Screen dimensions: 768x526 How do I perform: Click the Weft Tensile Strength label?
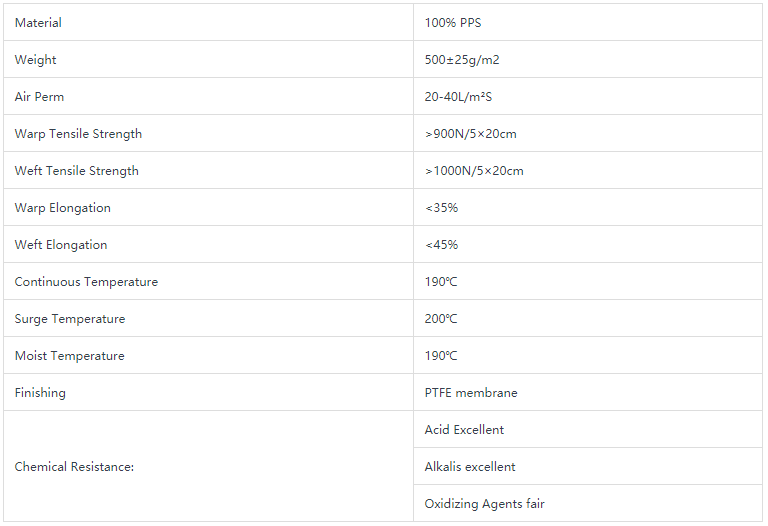click(x=76, y=171)
